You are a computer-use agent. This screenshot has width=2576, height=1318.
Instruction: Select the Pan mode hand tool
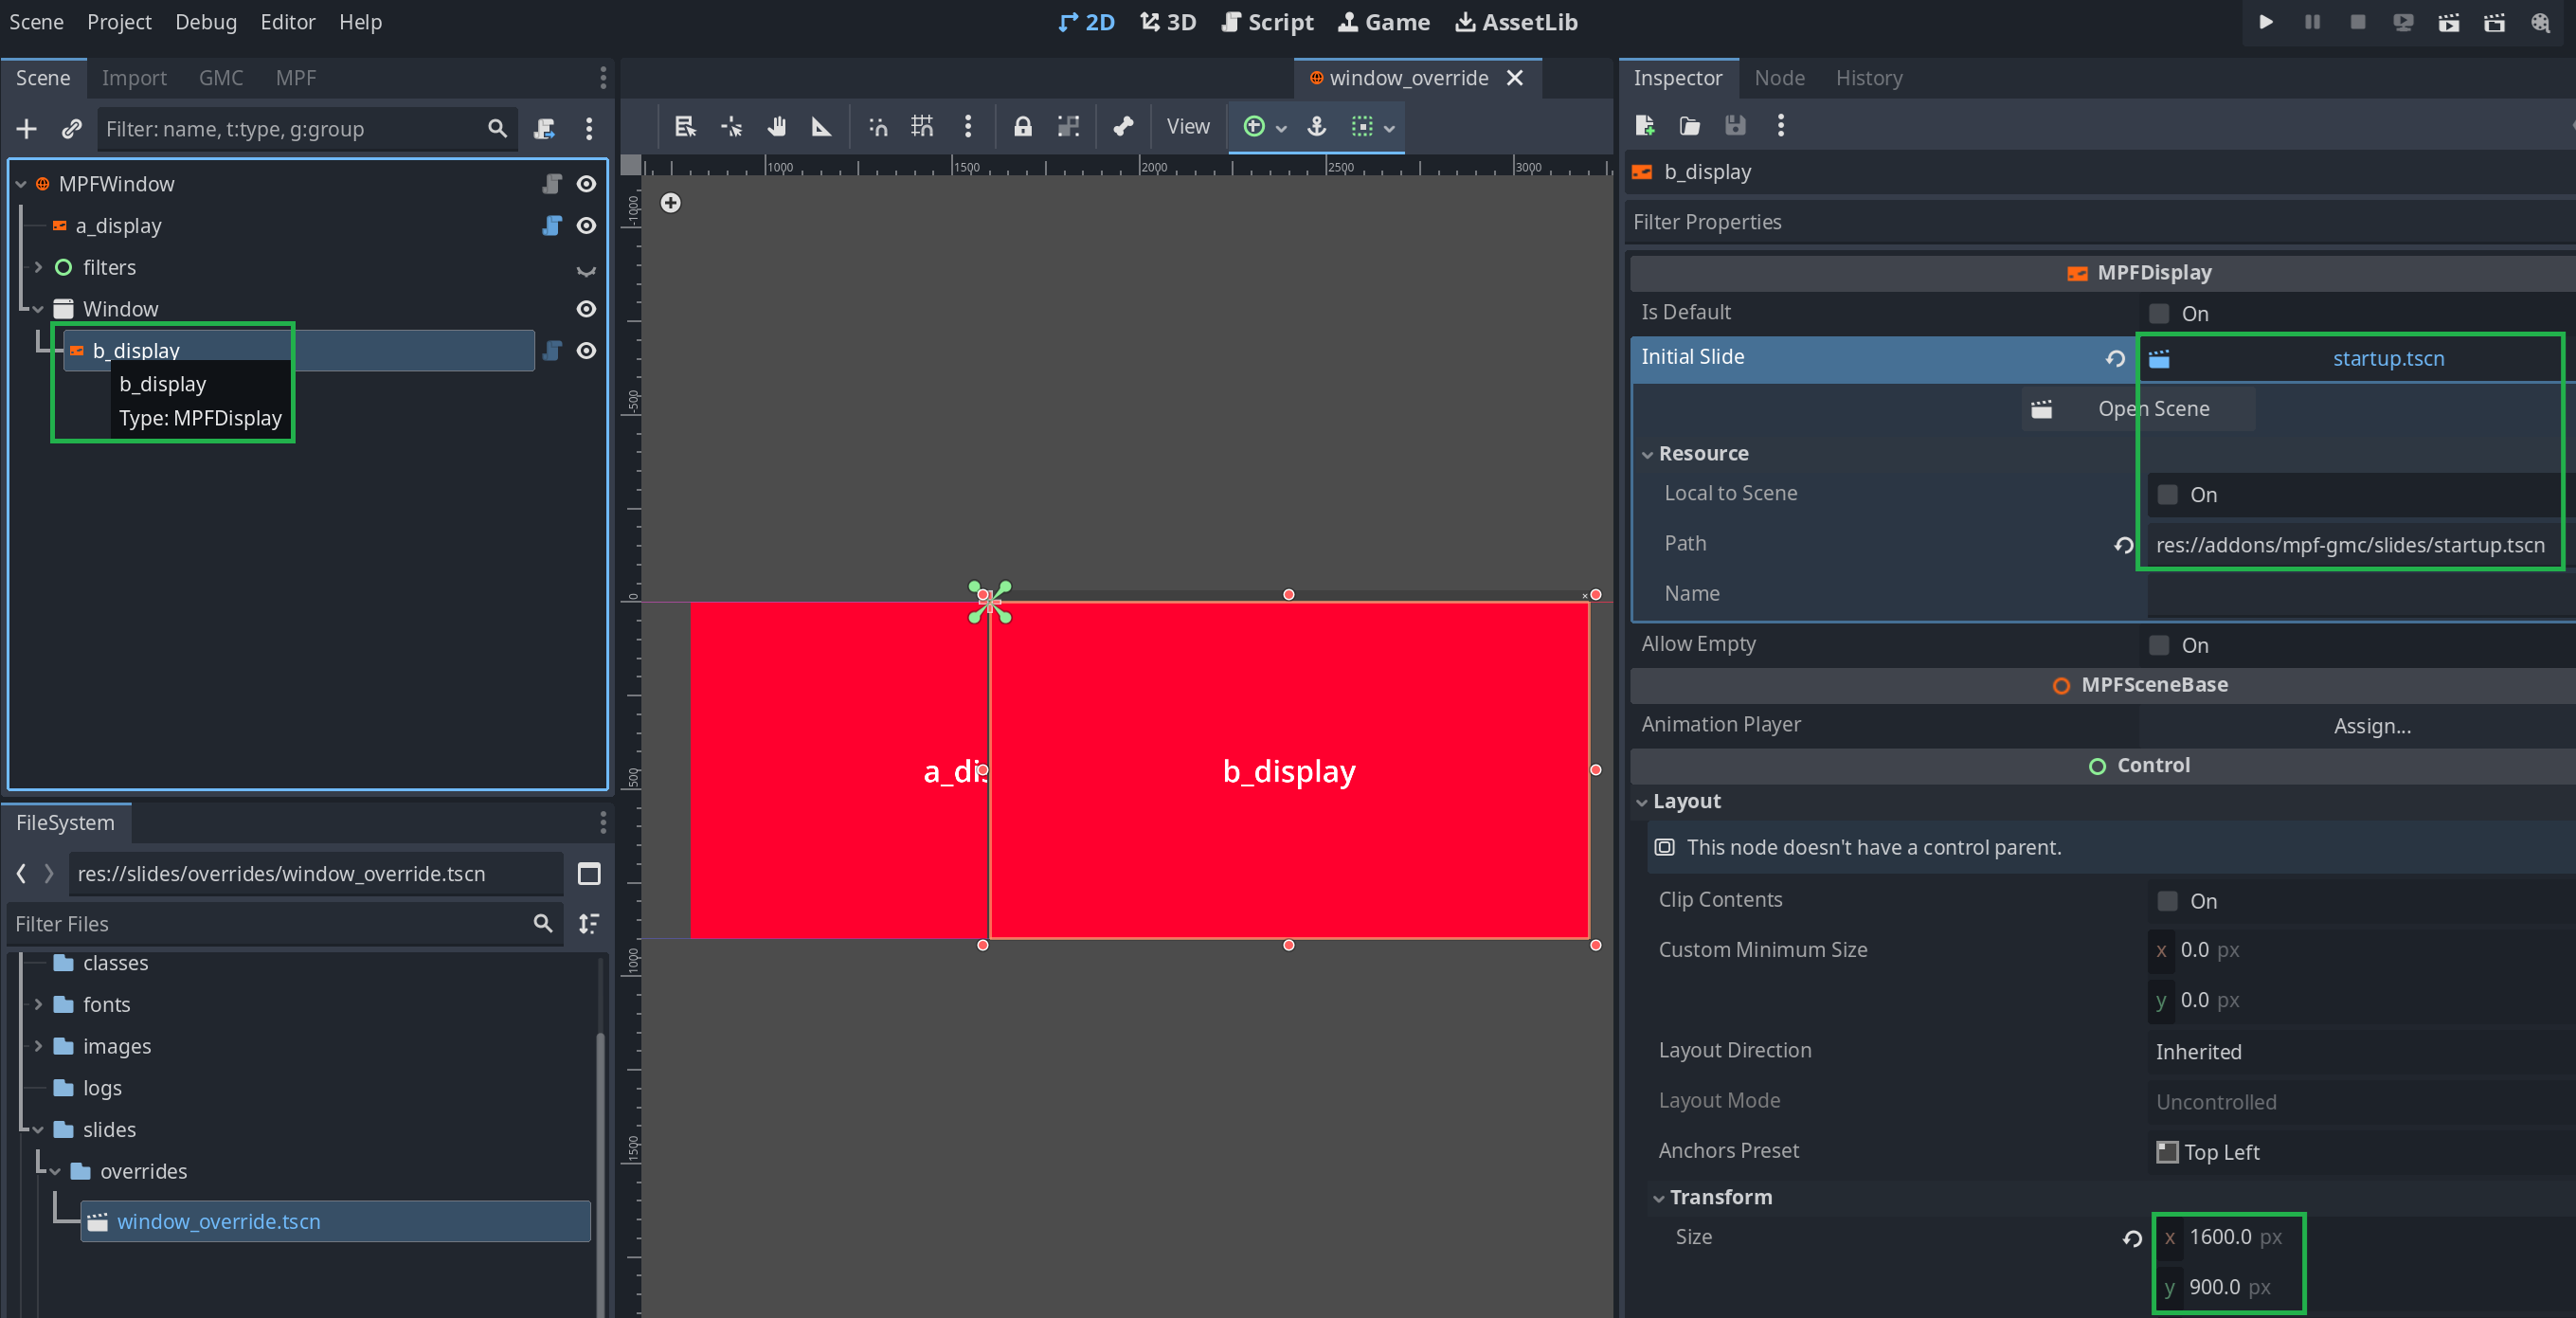pyautogui.click(x=777, y=127)
